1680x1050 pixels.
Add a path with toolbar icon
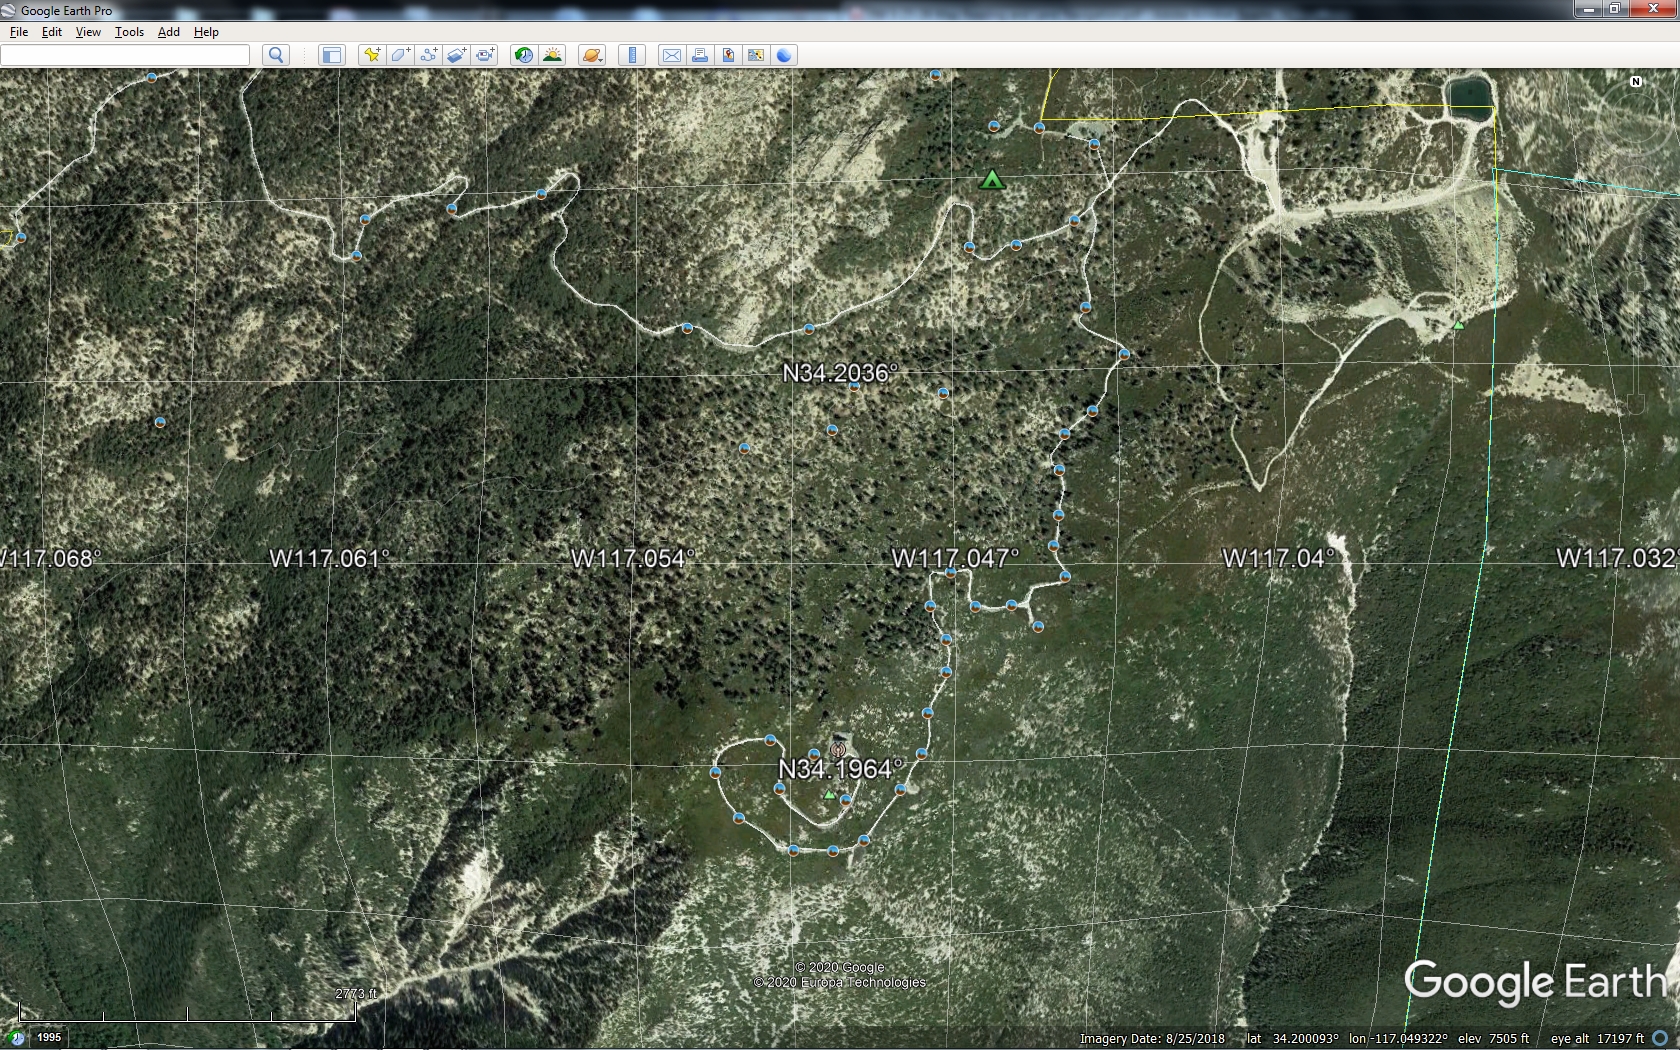coord(428,55)
